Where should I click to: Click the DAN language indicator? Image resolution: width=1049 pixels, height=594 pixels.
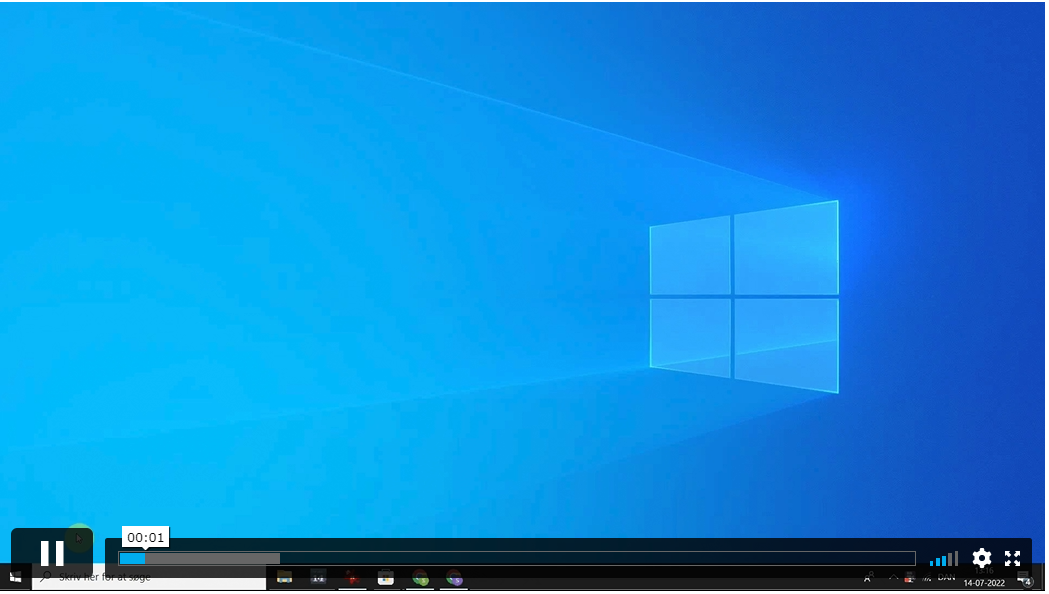(x=946, y=577)
